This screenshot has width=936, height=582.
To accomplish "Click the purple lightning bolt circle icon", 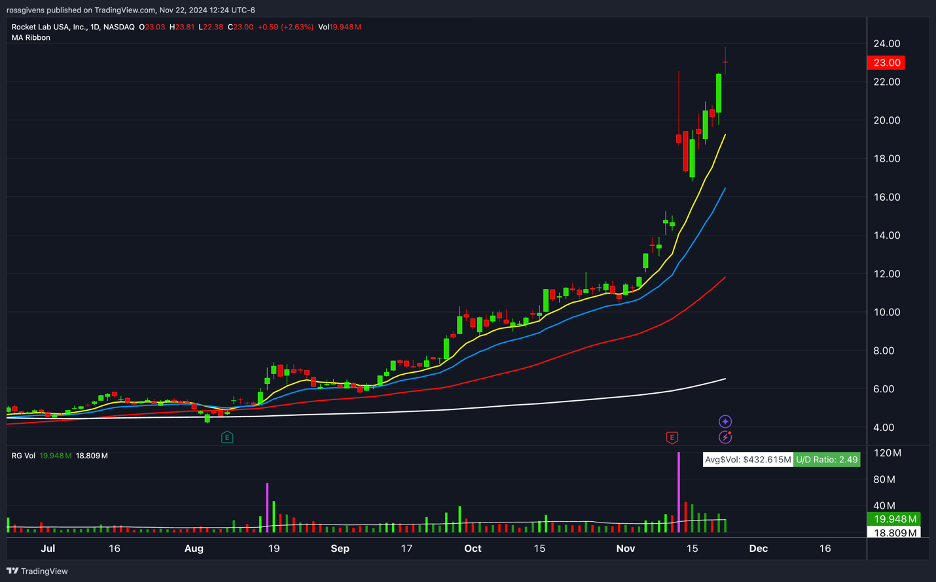I will tap(725, 438).
